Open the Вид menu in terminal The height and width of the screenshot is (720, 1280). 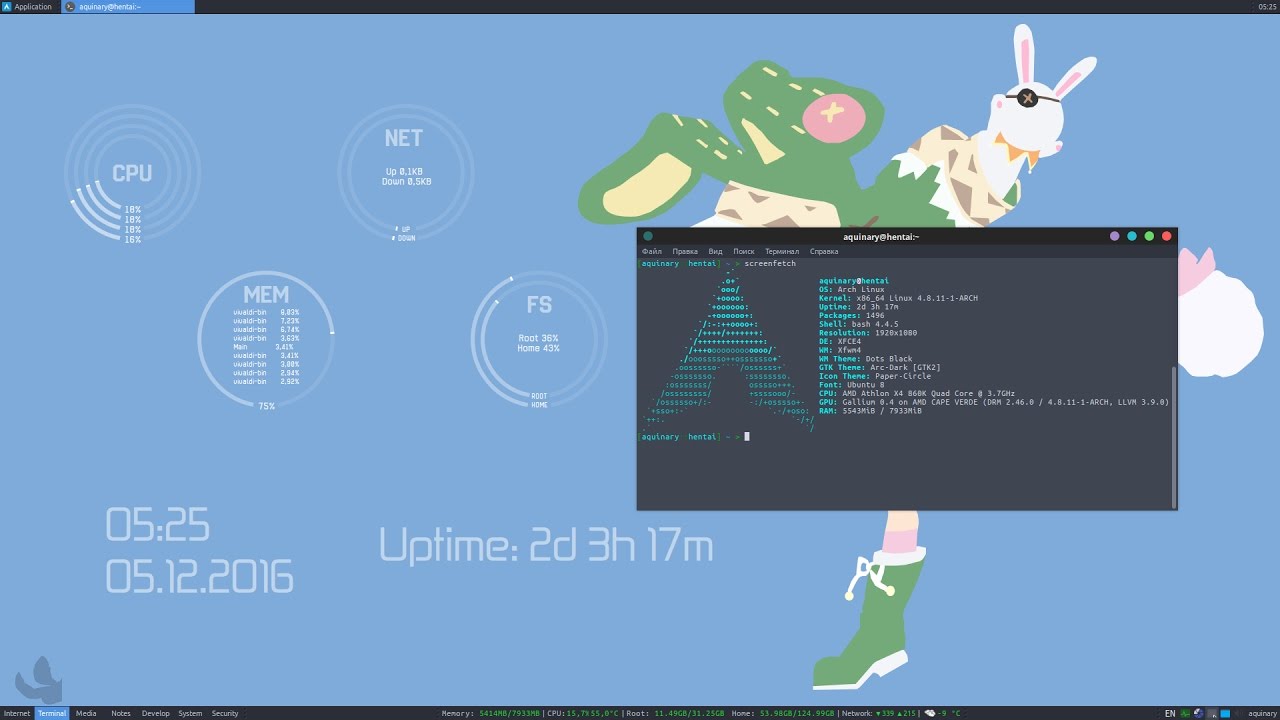pos(715,252)
